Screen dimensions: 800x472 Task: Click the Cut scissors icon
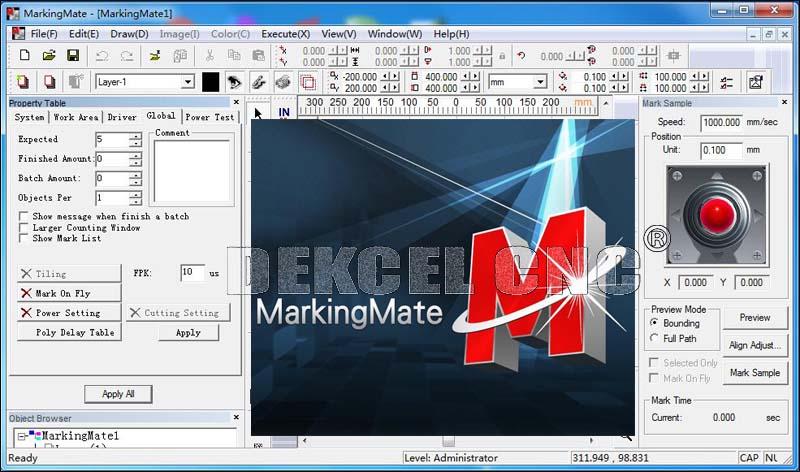(x=209, y=56)
